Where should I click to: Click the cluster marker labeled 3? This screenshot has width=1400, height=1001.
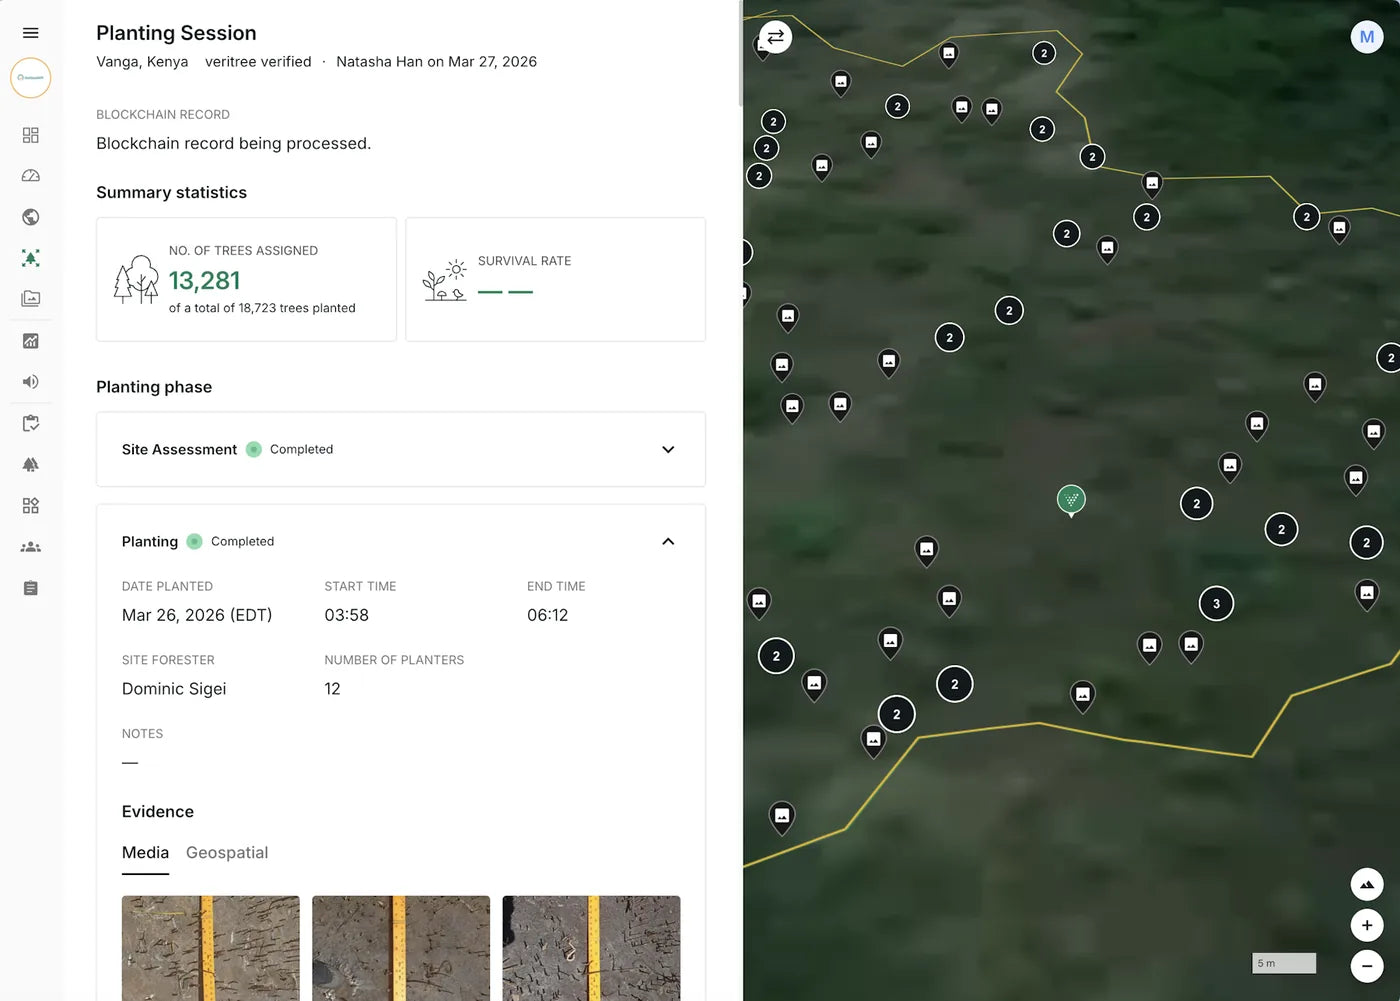tap(1216, 603)
